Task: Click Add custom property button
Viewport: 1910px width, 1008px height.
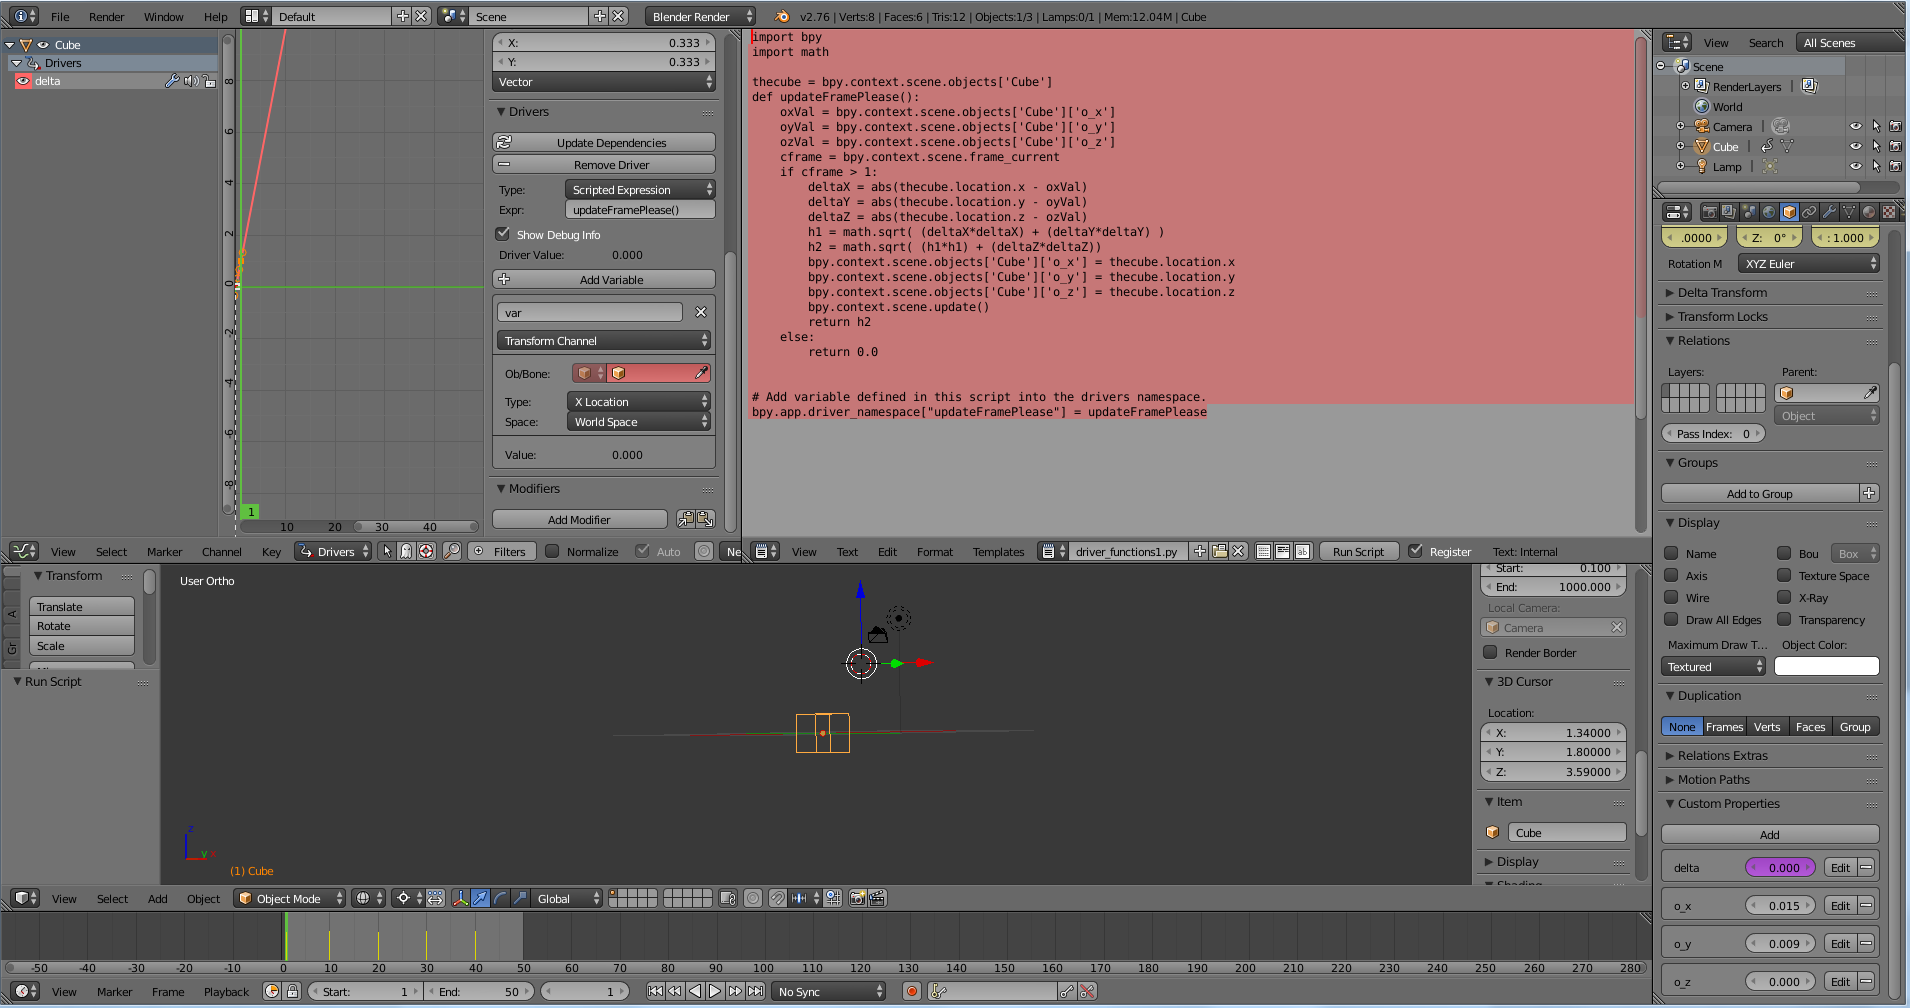Action: pos(1770,834)
